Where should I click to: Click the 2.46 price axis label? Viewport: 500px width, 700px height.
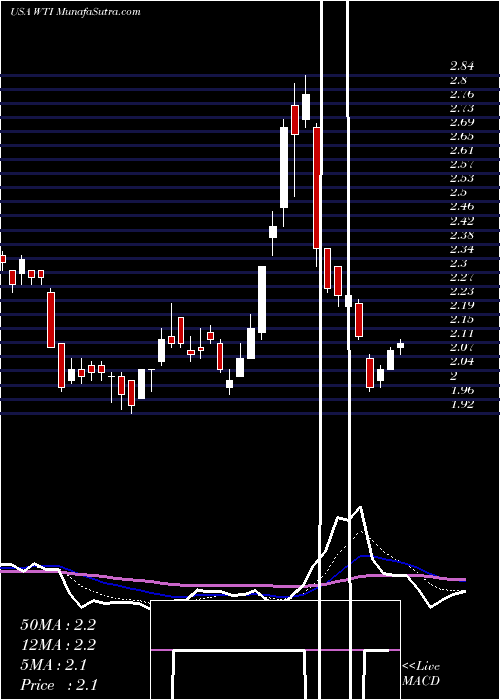click(x=462, y=207)
